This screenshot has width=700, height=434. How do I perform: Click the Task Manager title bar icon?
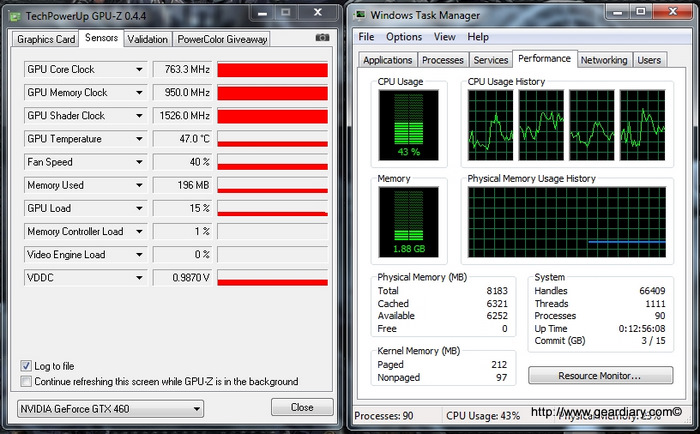pyautogui.click(x=359, y=15)
